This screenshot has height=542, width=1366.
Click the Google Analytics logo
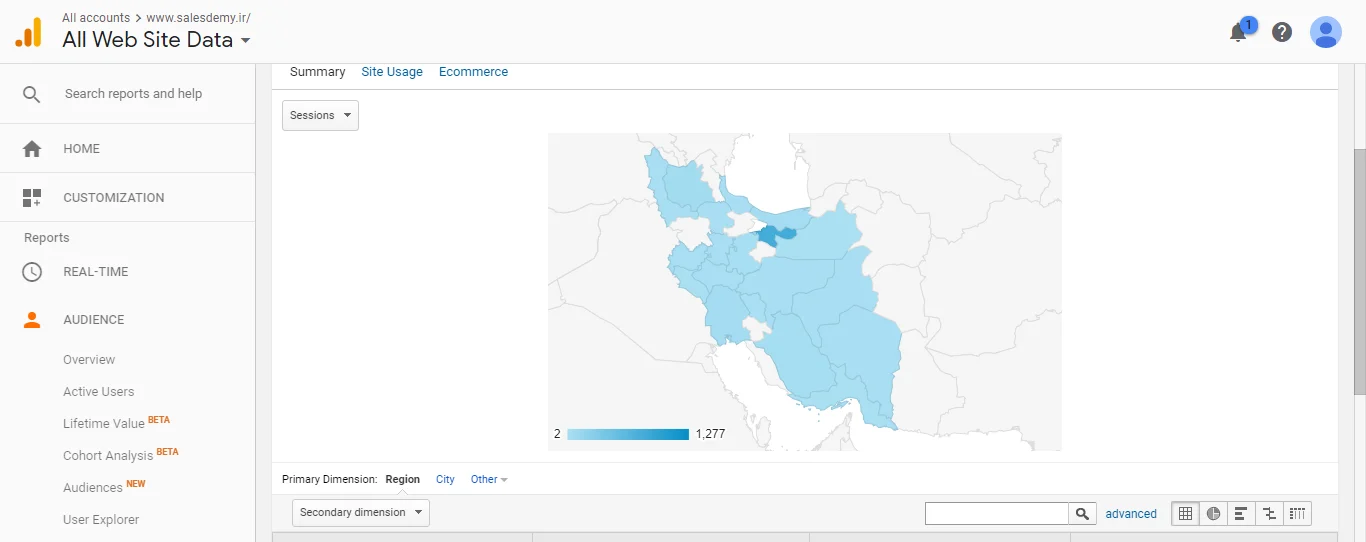point(29,33)
